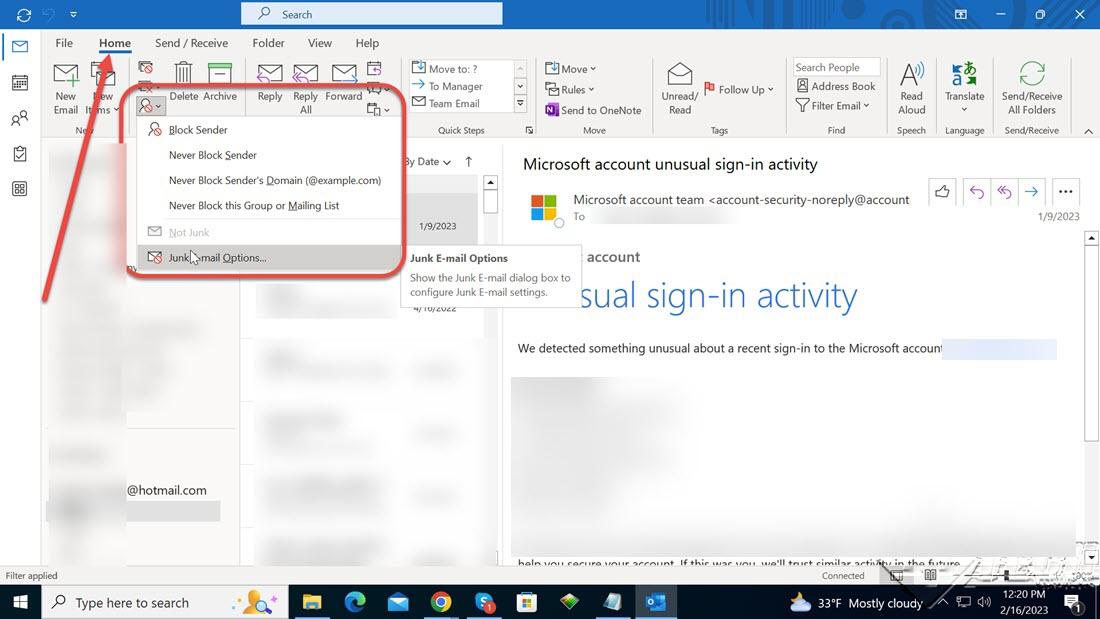Open Address Book
This screenshot has width=1100, height=619.
pos(836,87)
